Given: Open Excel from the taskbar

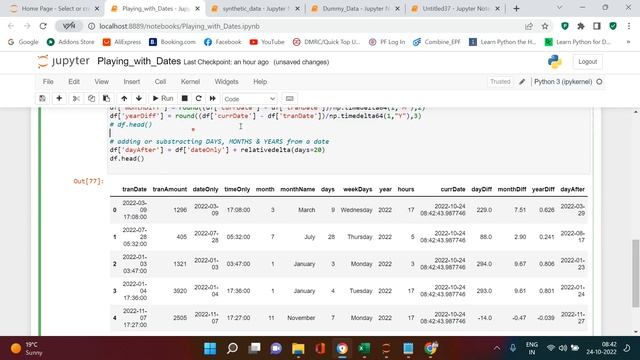Looking at the screenshot, I should (x=364, y=348).
